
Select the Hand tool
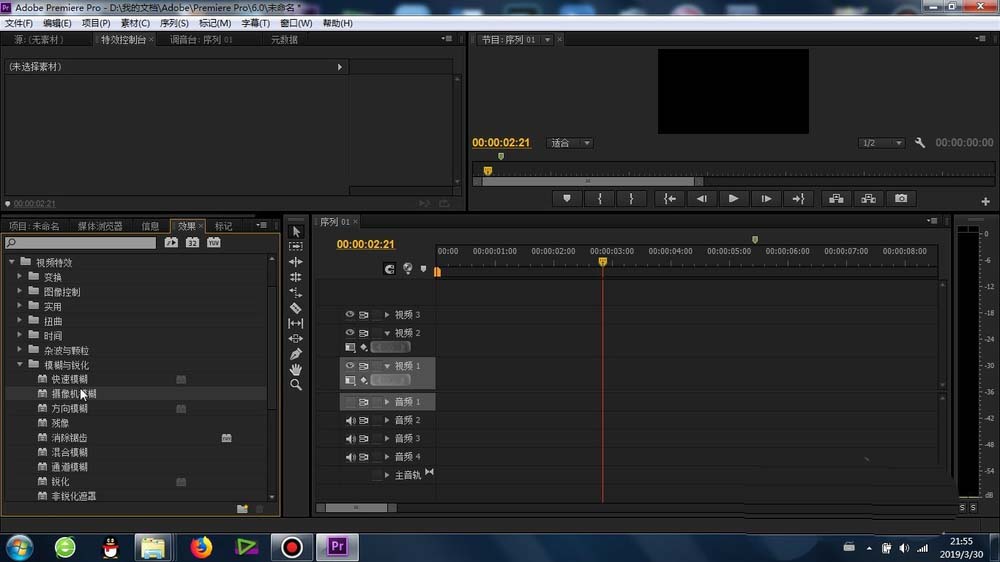tap(296, 369)
